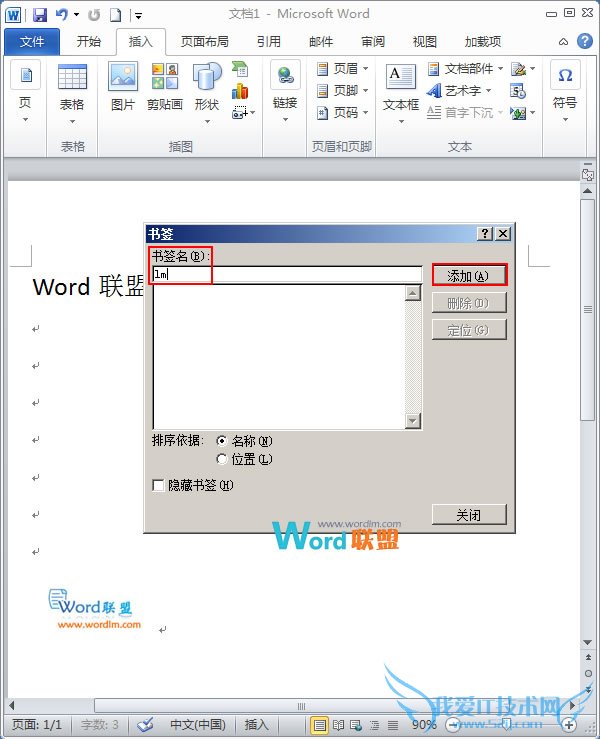The image size is (600, 739).
Task: Switch to the 审阅 ribbon tab
Action: pyautogui.click(x=373, y=42)
